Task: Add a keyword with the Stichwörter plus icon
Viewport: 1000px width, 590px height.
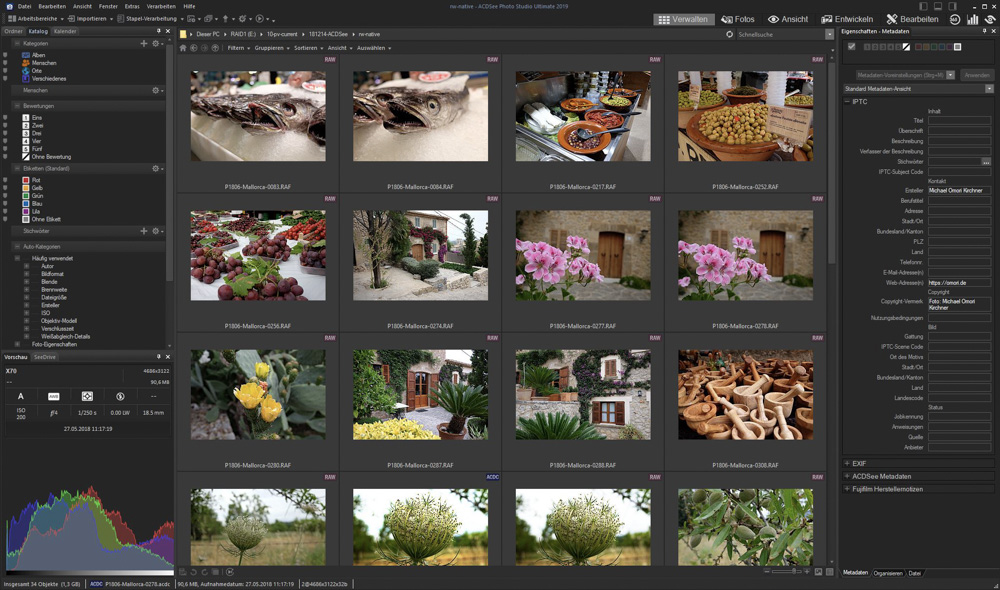Action: [143, 231]
